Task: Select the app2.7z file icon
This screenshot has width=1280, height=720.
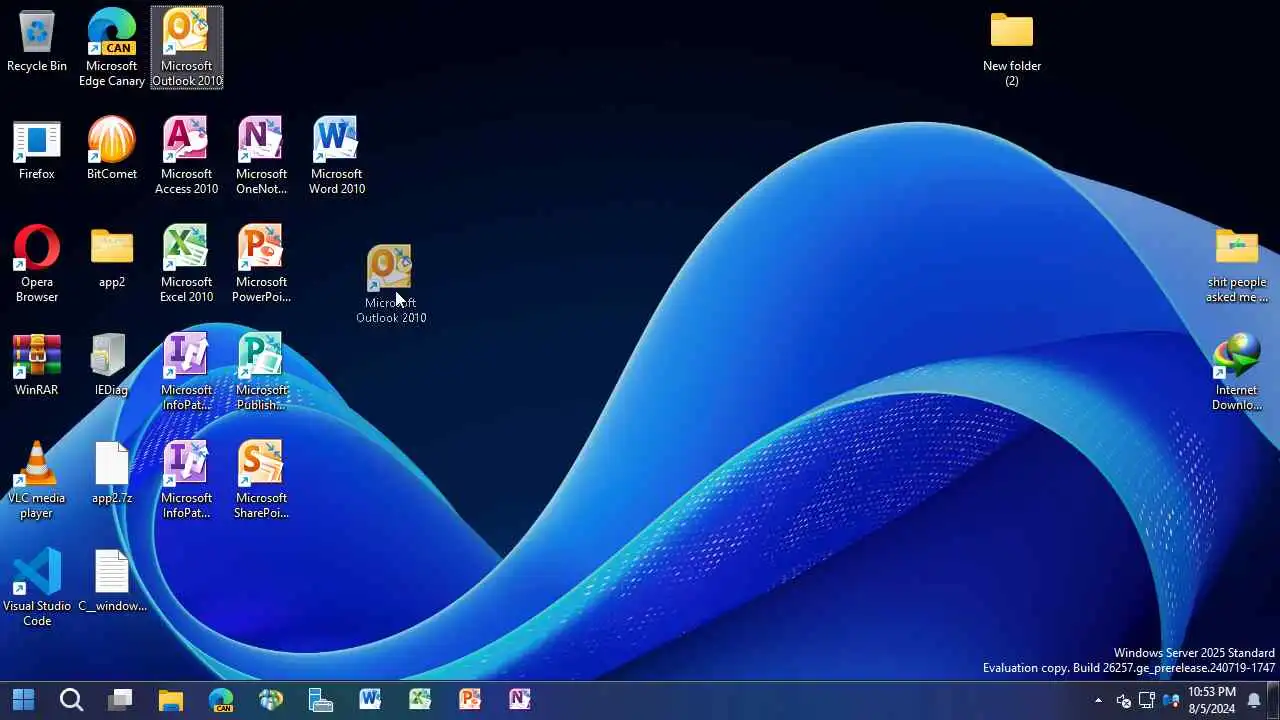Action: pos(112,474)
